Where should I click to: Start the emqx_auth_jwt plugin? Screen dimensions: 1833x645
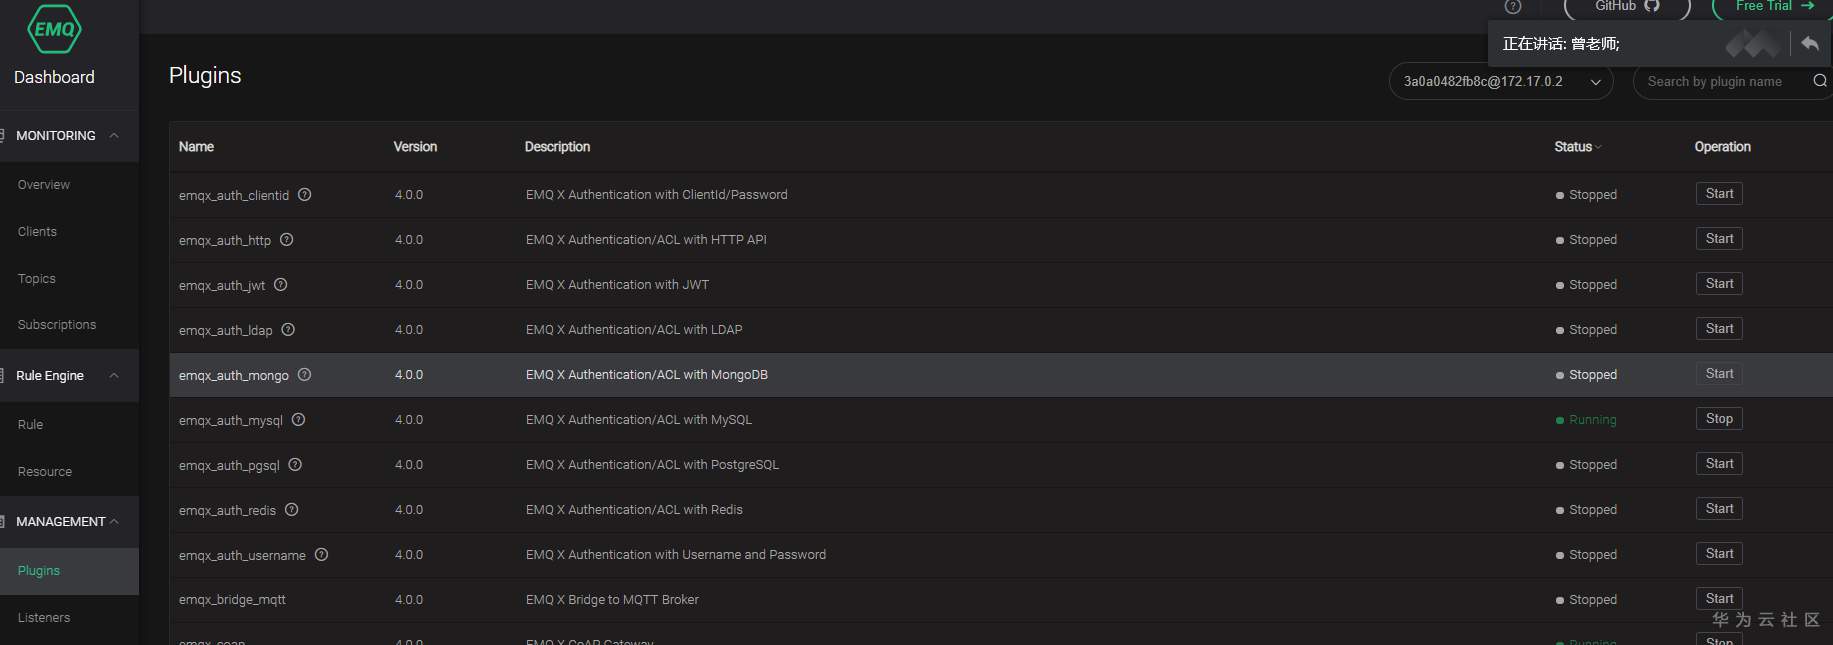pos(1719,284)
